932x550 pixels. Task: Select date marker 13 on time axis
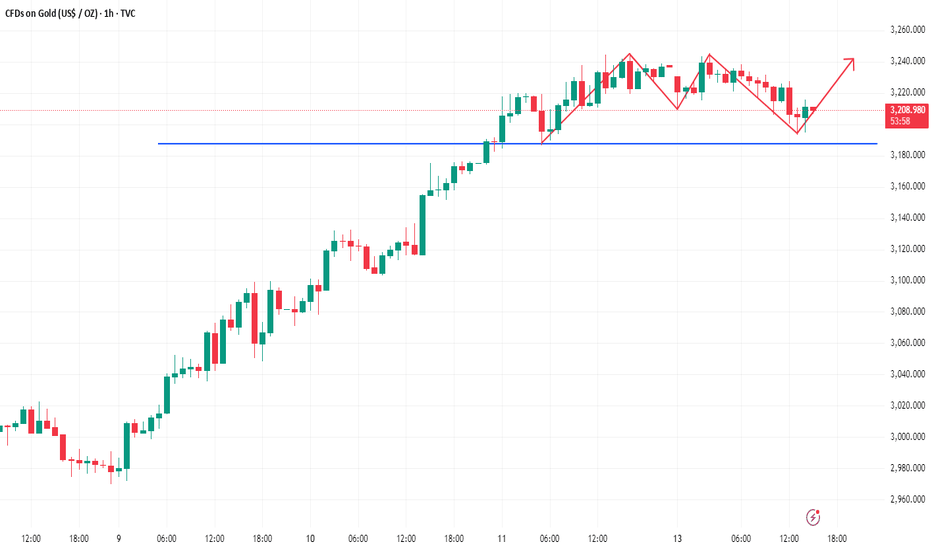coord(678,539)
